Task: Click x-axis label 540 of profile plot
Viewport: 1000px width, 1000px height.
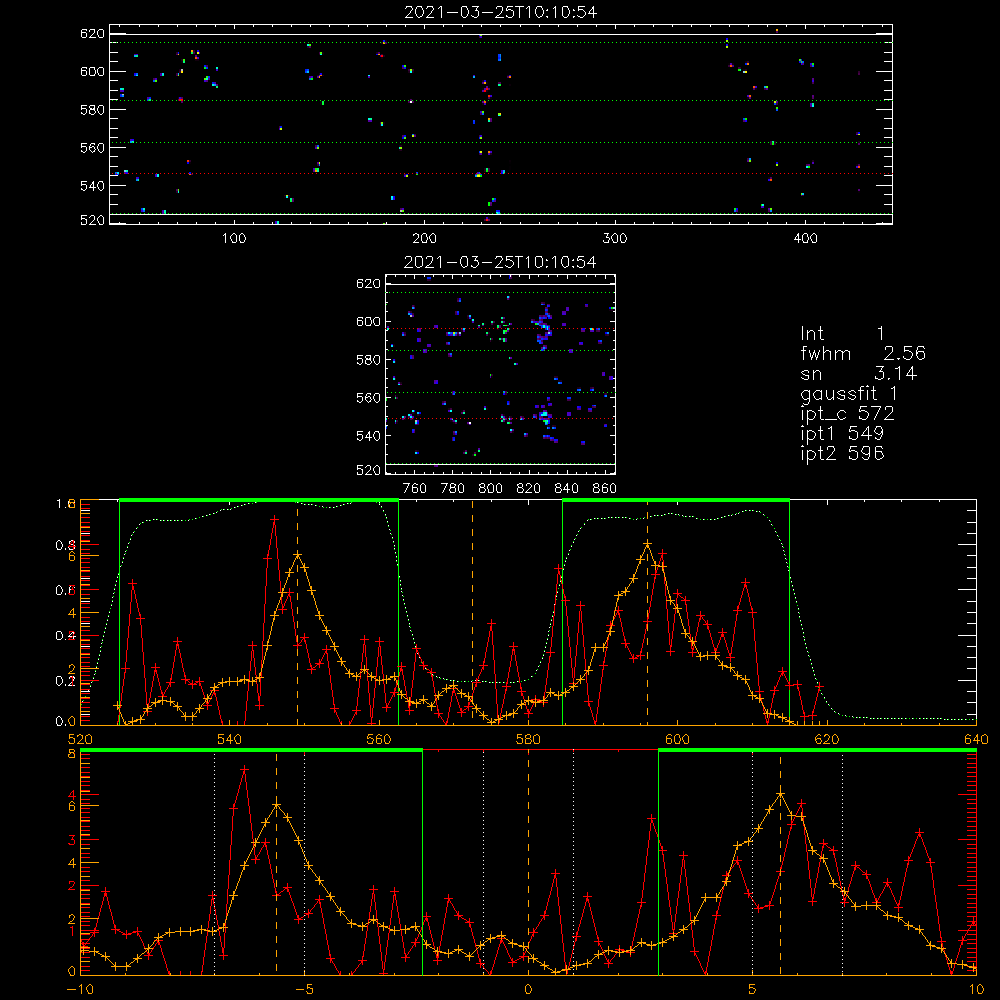Action: (x=230, y=740)
